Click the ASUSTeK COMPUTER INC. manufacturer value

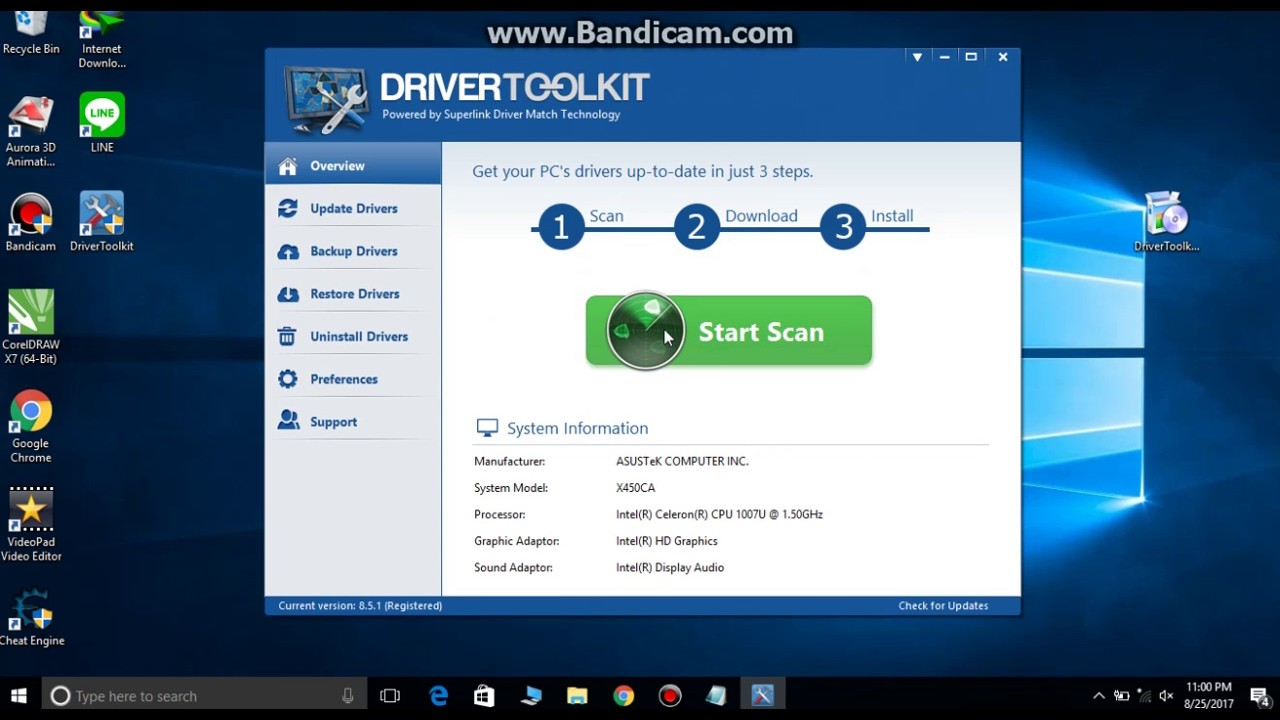tap(682, 461)
